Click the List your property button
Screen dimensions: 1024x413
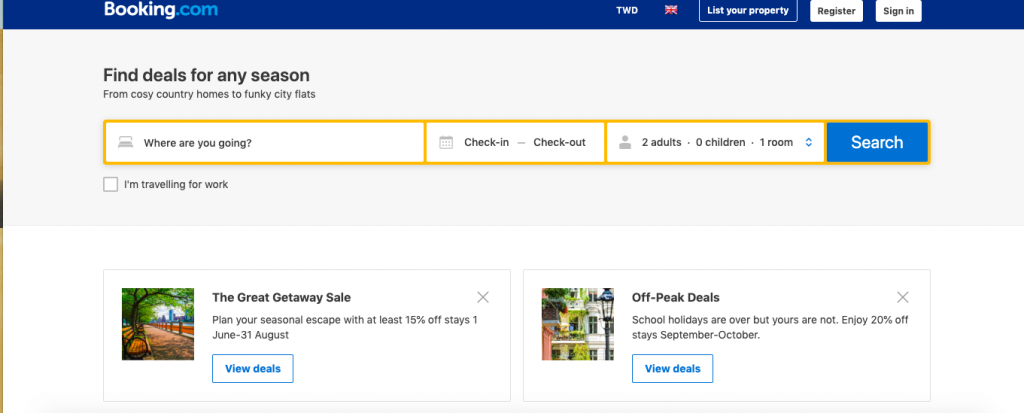coord(748,11)
